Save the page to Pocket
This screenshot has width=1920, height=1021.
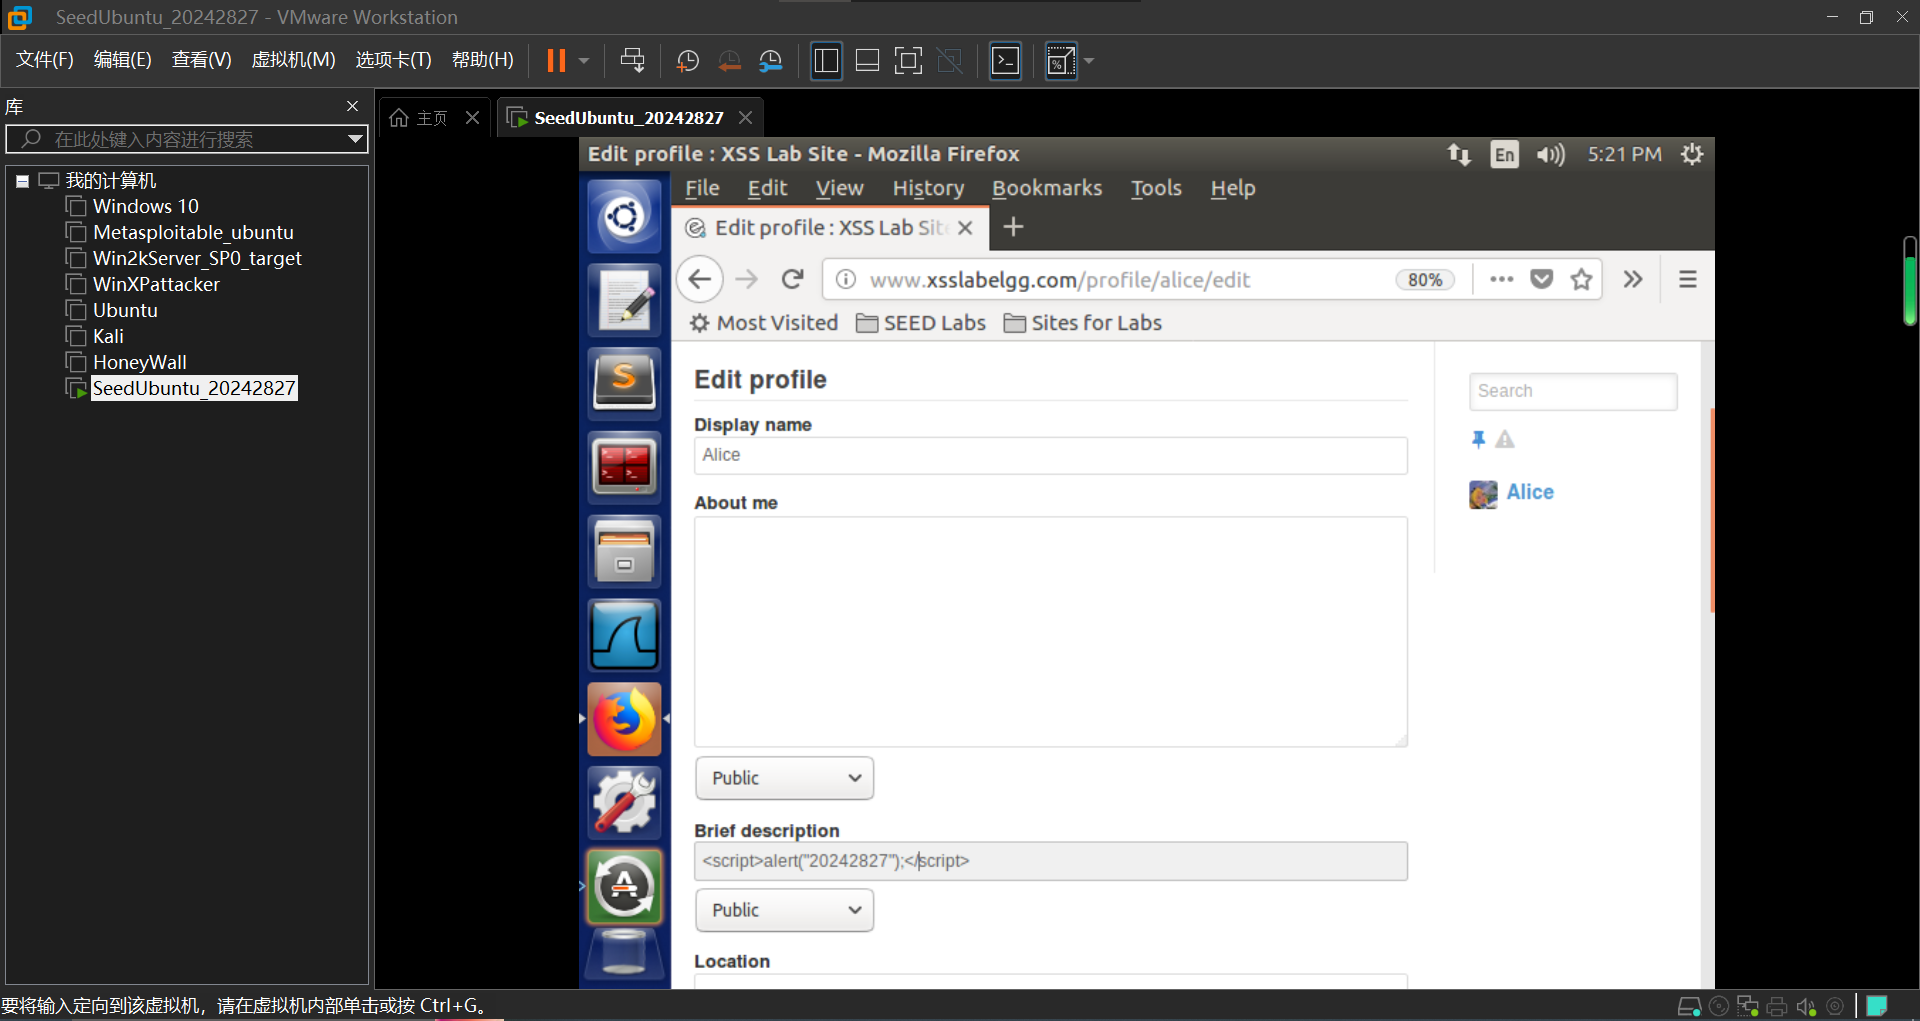[1542, 279]
